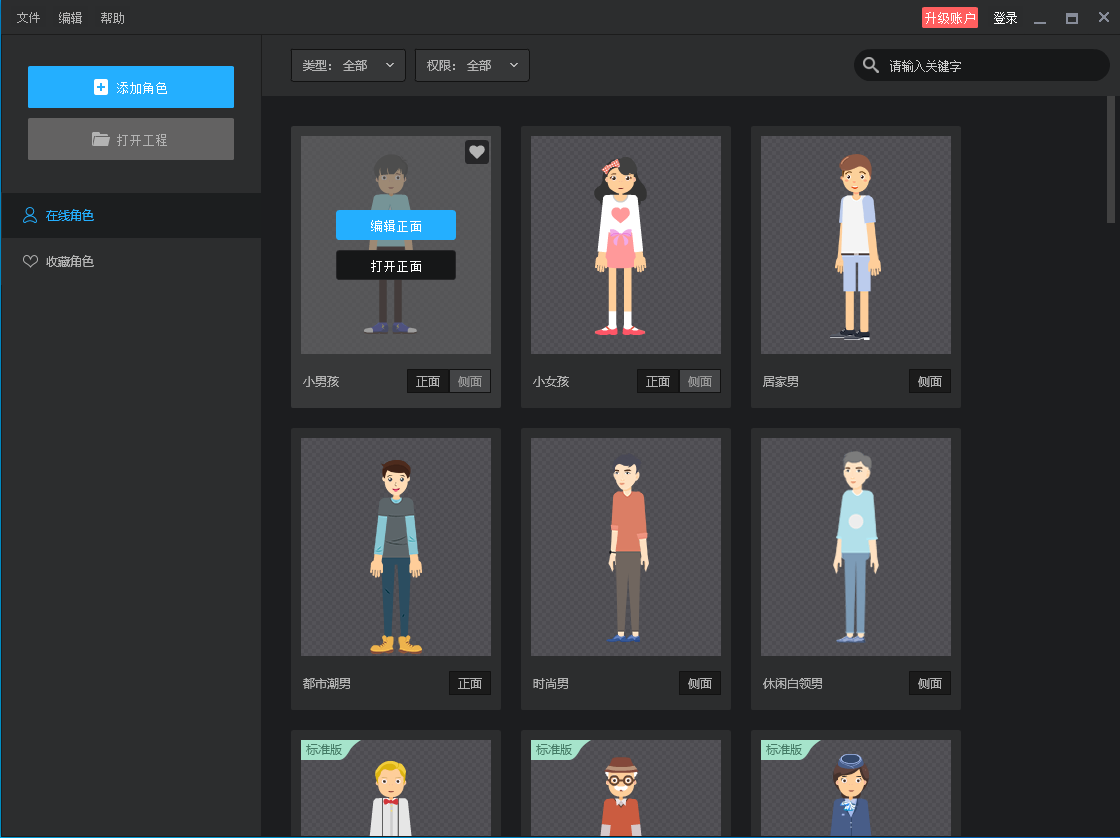Image resolution: width=1120 pixels, height=838 pixels.
Task: Select 侧面 view for 休闲白领男
Action: (x=929, y=684)
